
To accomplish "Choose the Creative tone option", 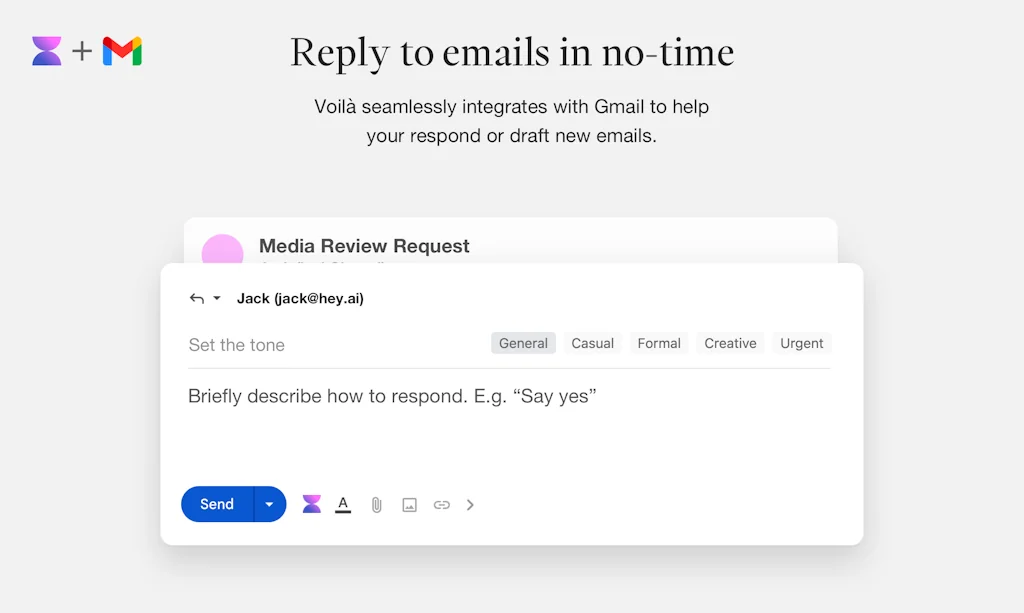I will coord(730,343).
